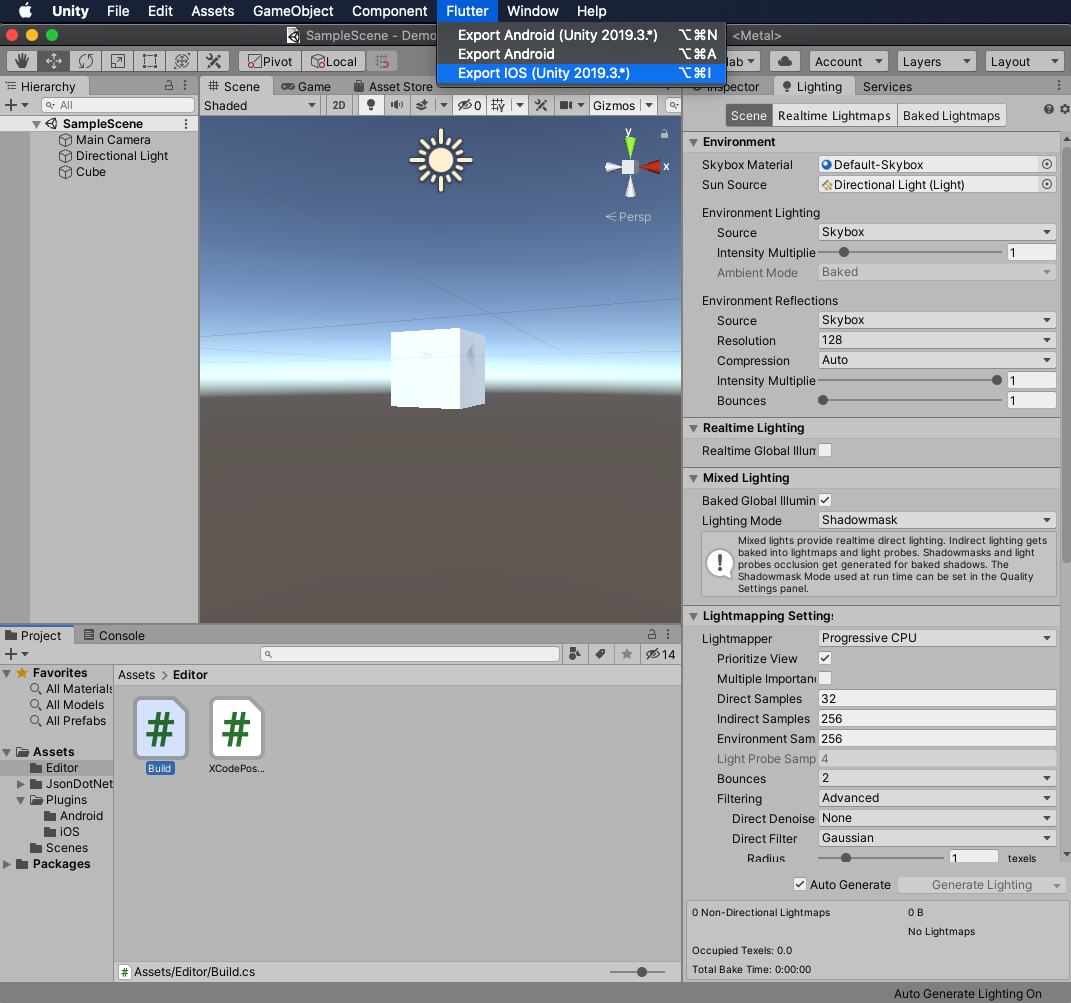Select the Scale tool
This screenshot has width=1071, height=1003.
click(x=117, y=61)
